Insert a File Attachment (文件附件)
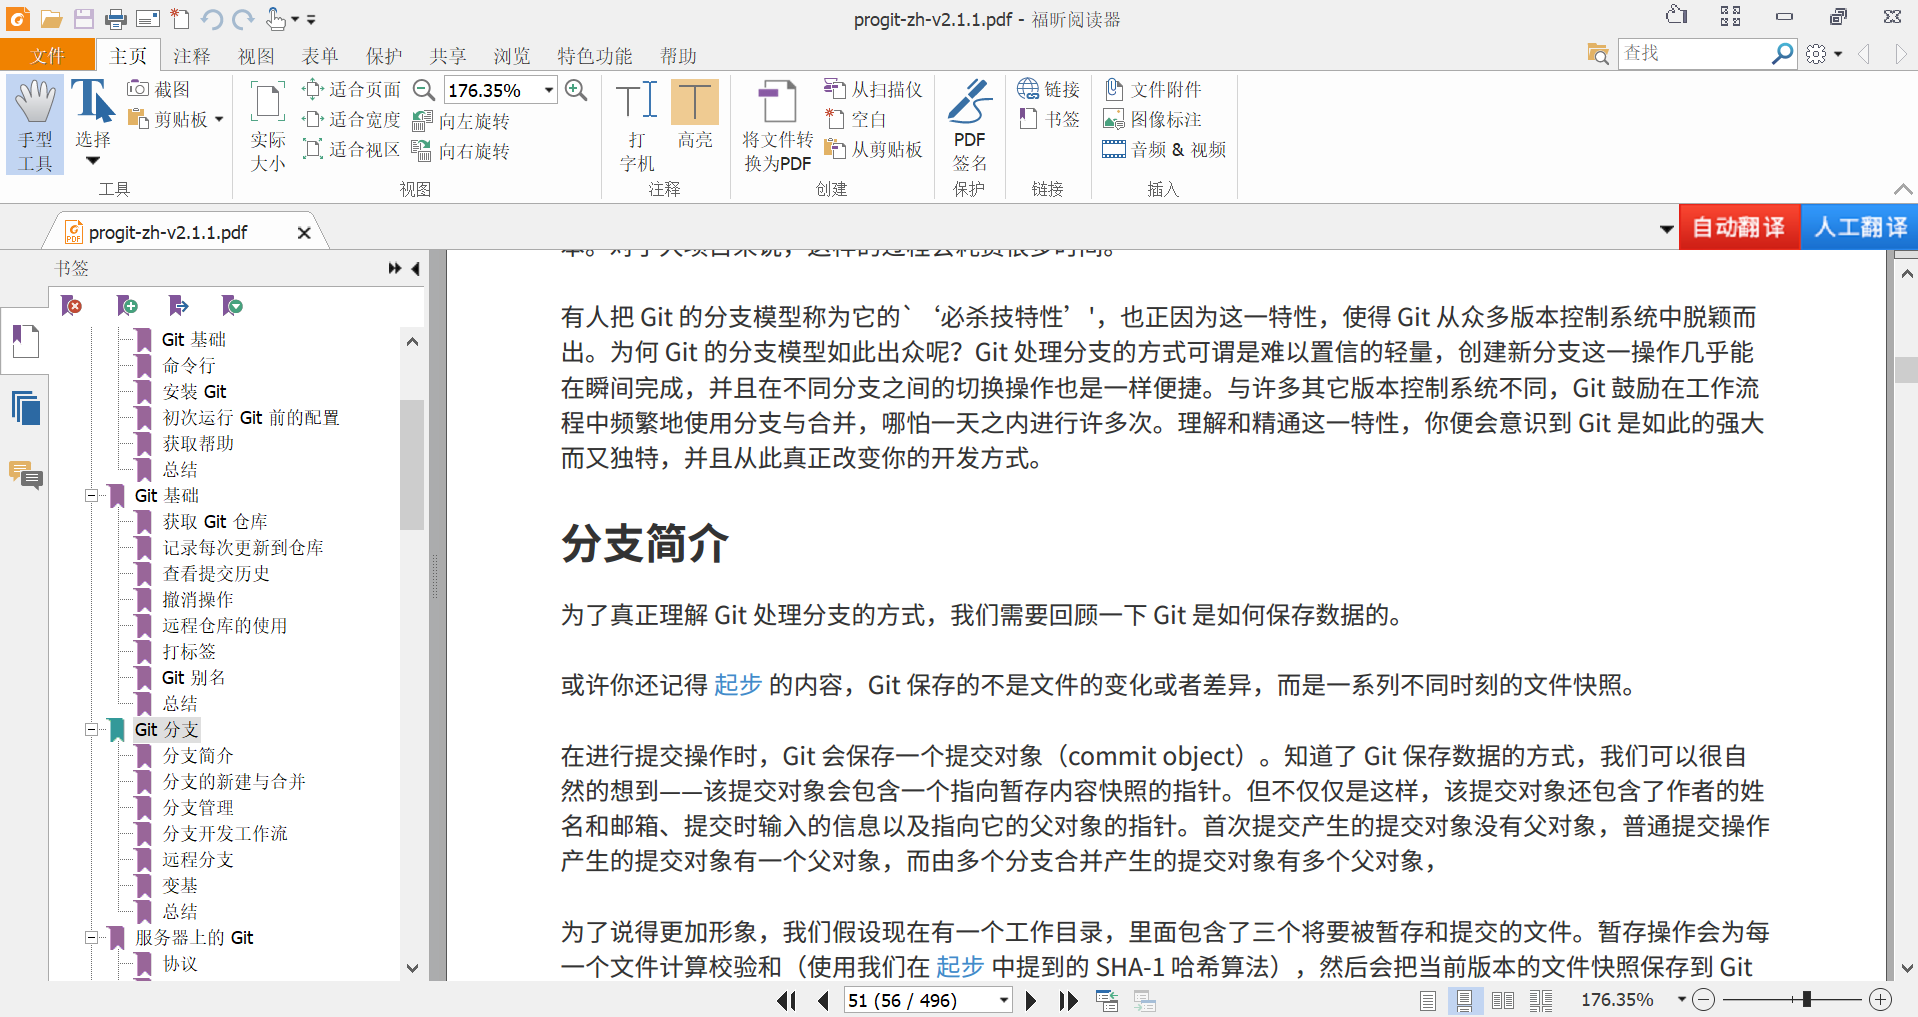The height and width of the screenshot is (1017, 1918). pos(1152,89)
